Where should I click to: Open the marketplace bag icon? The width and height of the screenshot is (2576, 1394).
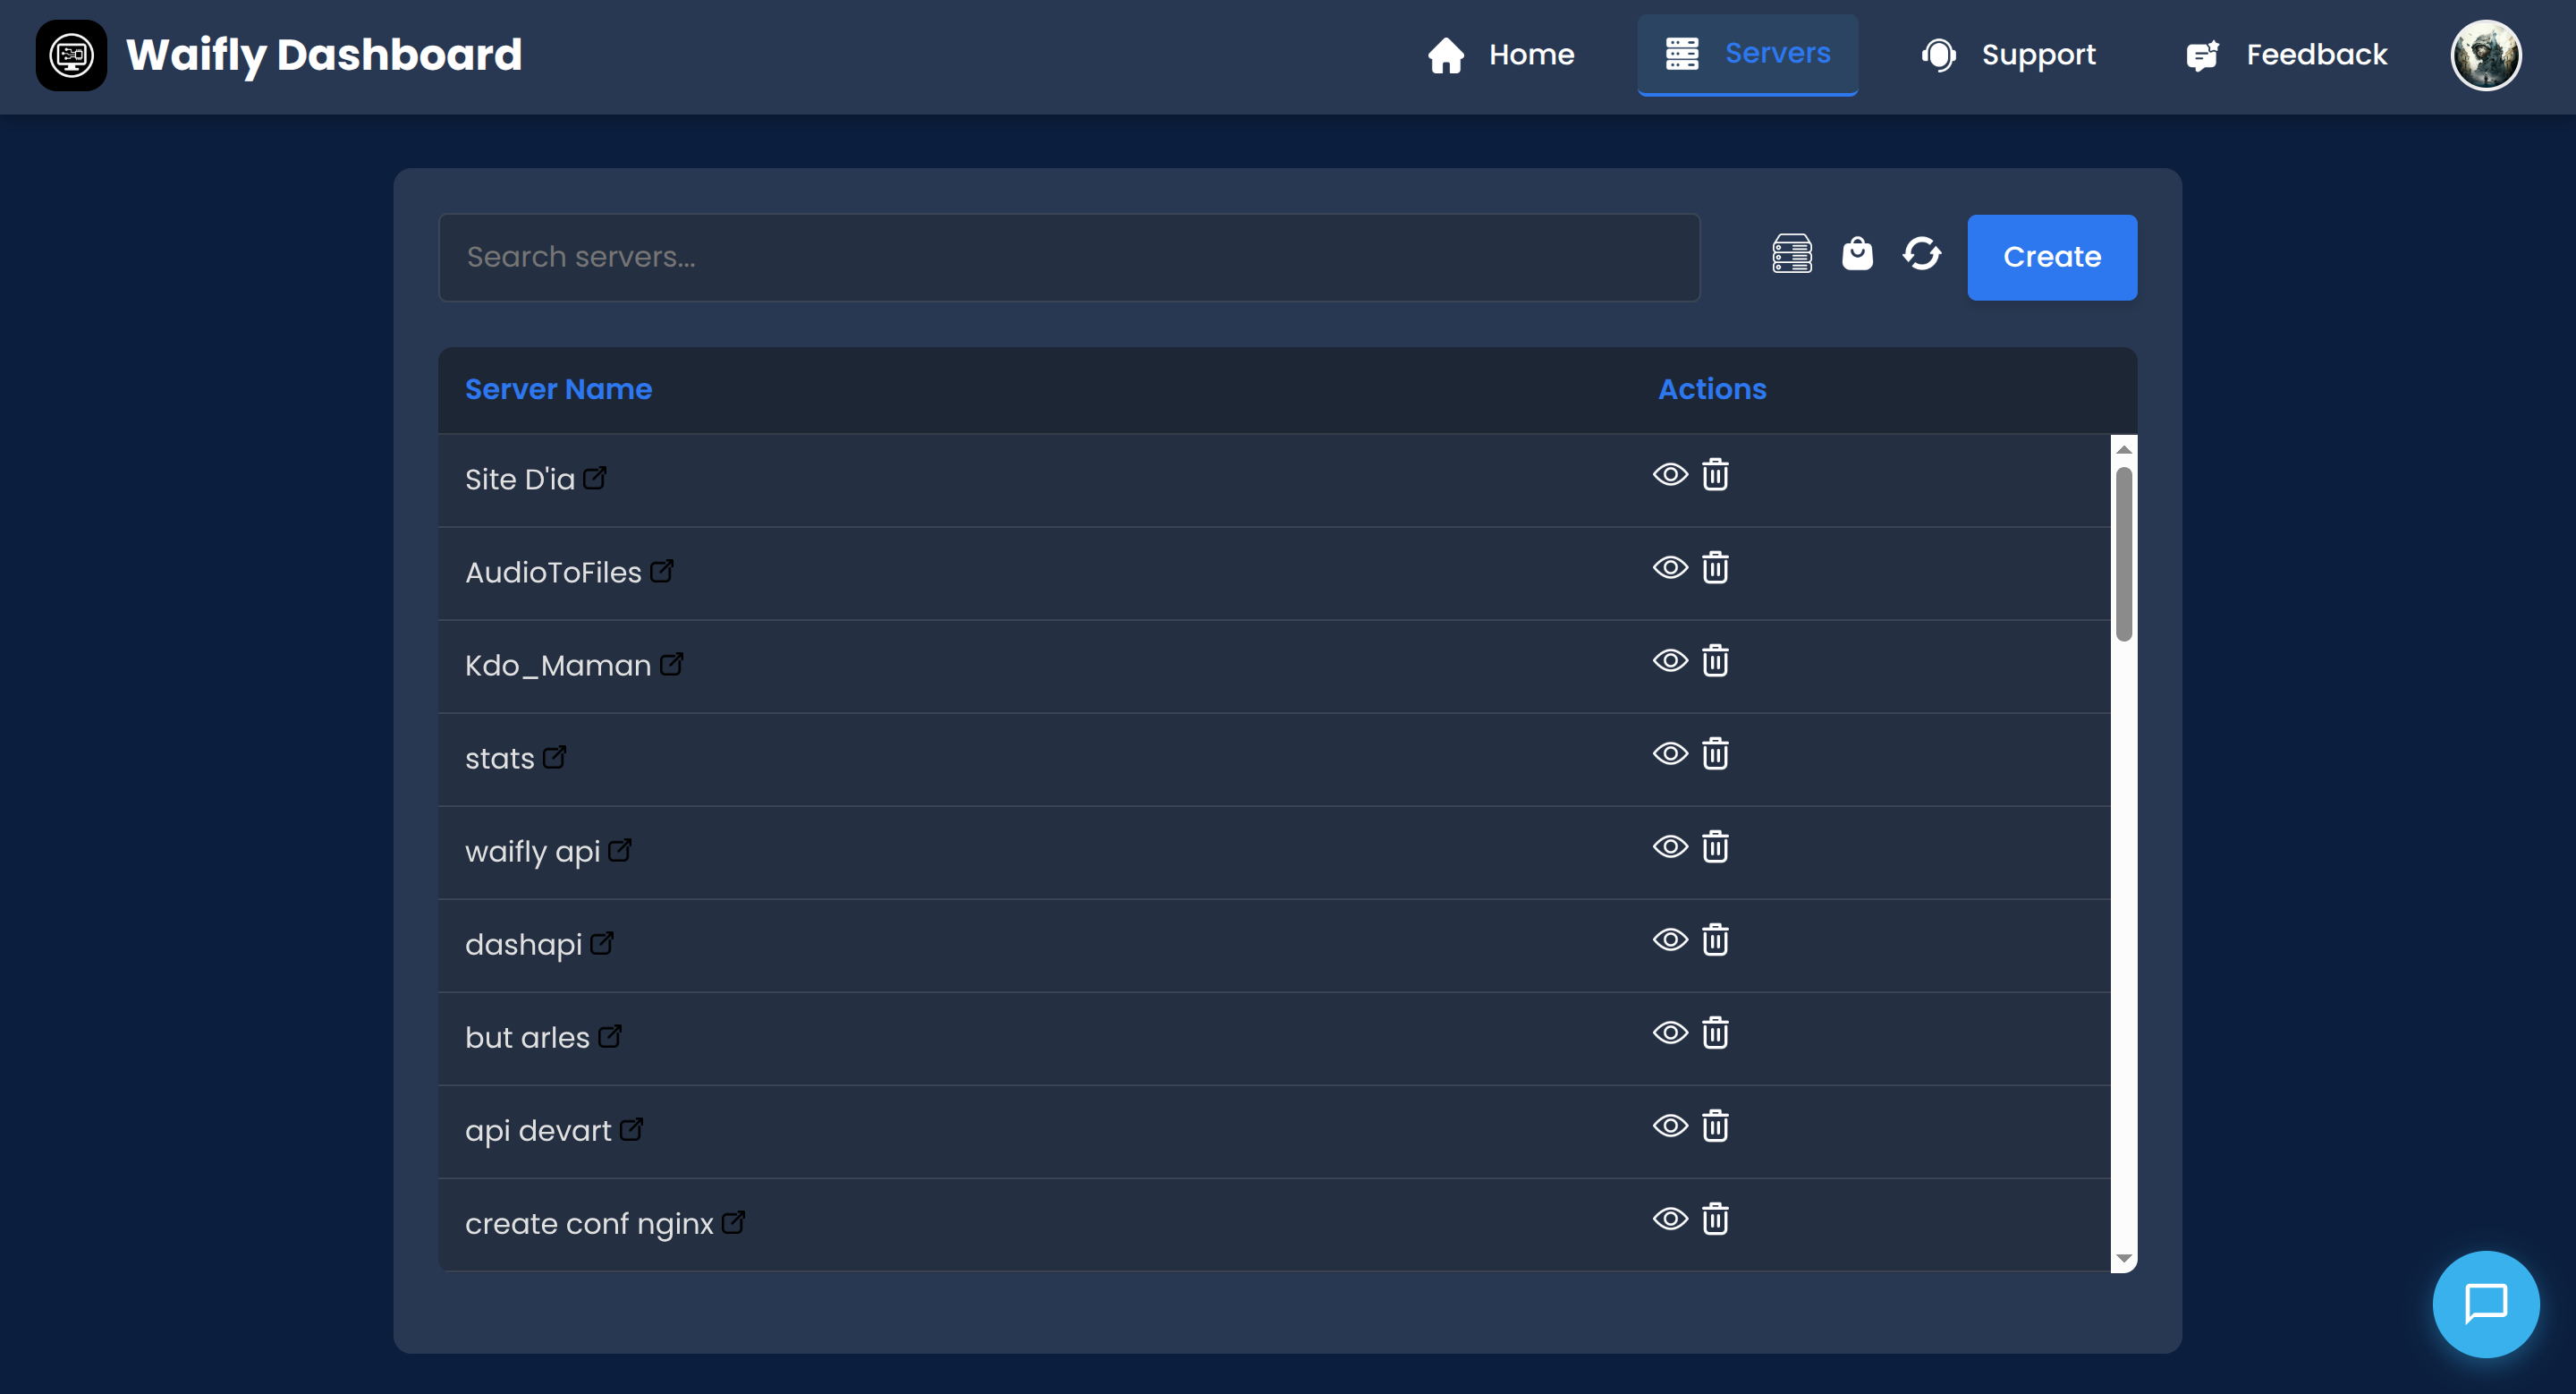[x=1858, y=255]
